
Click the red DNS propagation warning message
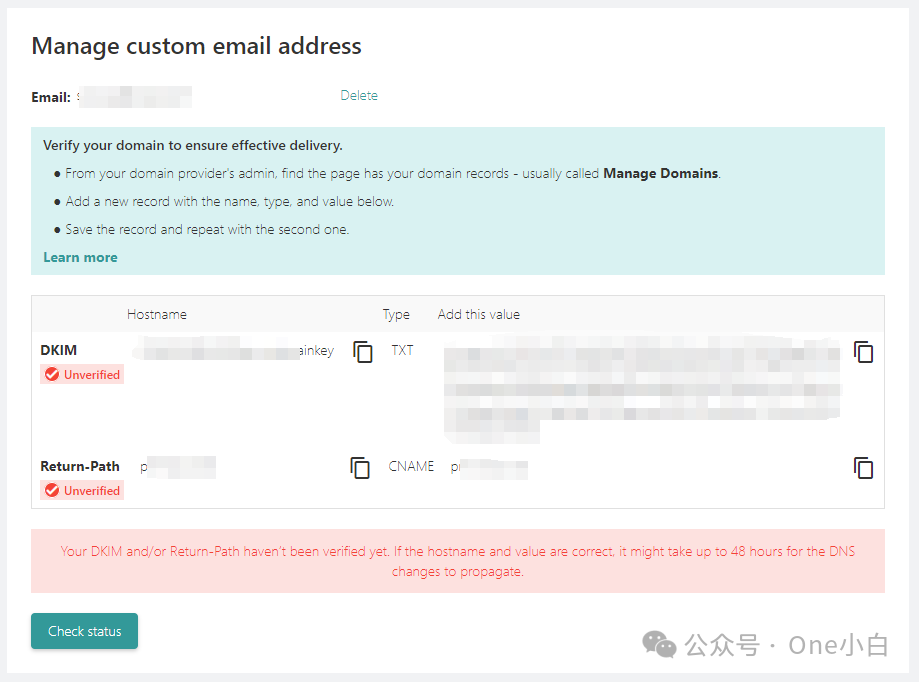click(458, 561)
